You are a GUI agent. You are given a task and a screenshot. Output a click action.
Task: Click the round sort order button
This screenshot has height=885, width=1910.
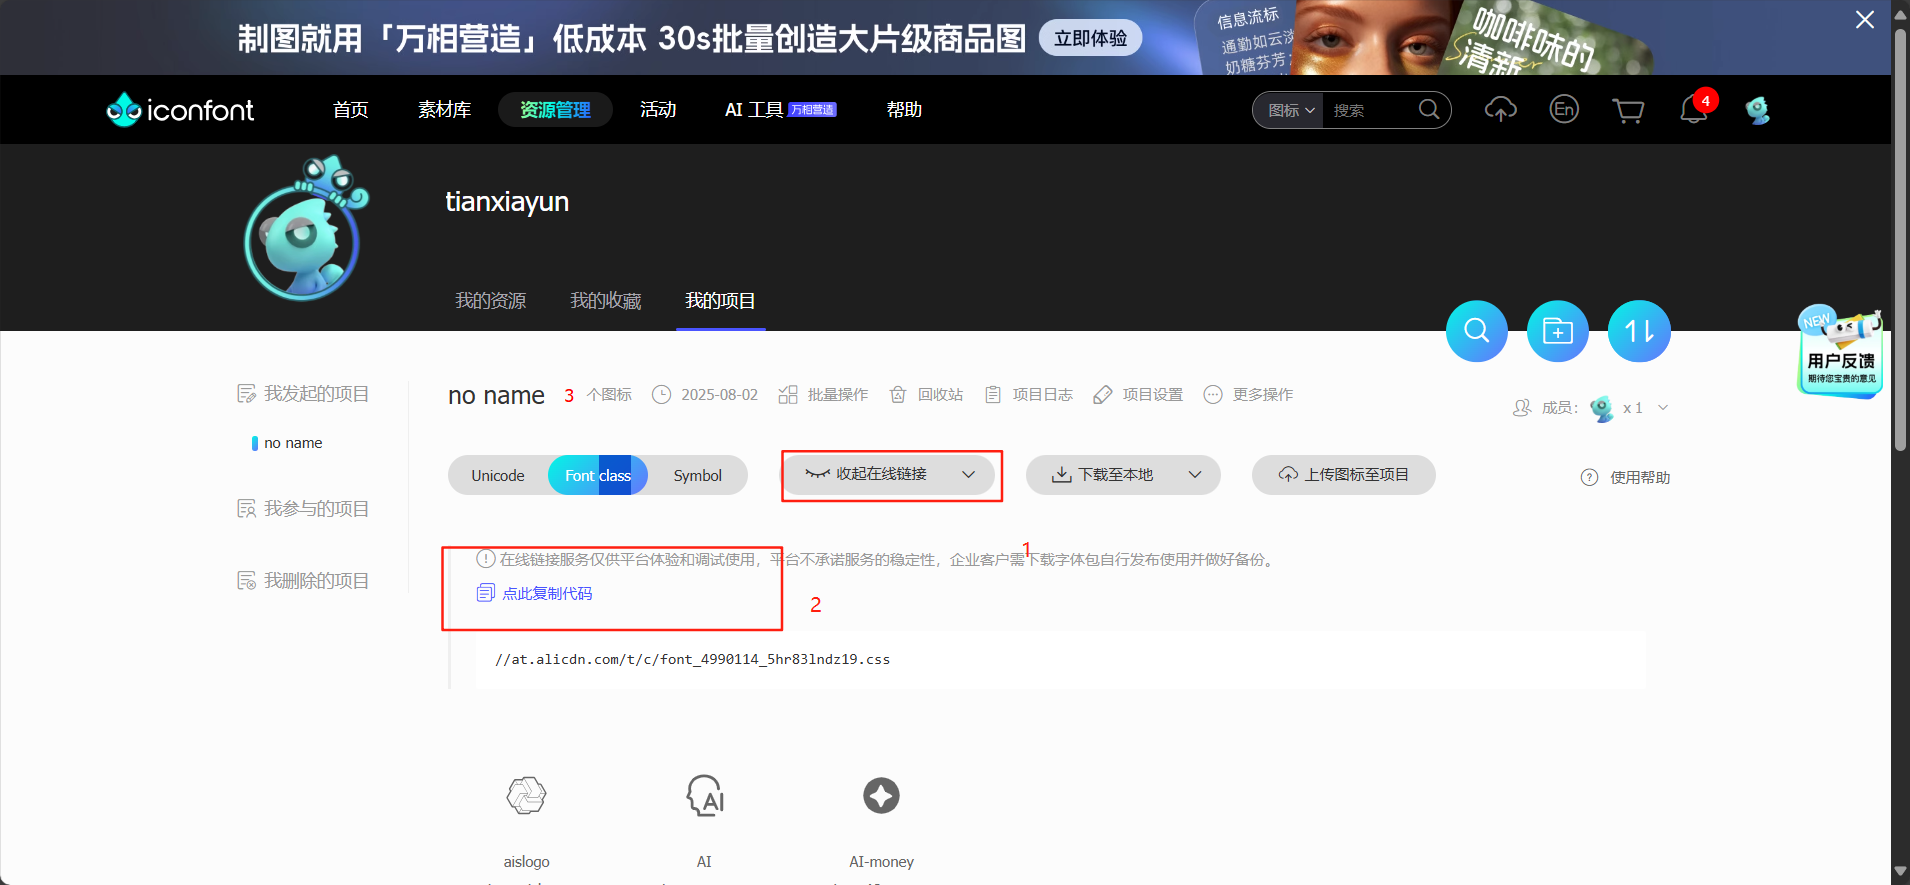tap(1639, 331)
